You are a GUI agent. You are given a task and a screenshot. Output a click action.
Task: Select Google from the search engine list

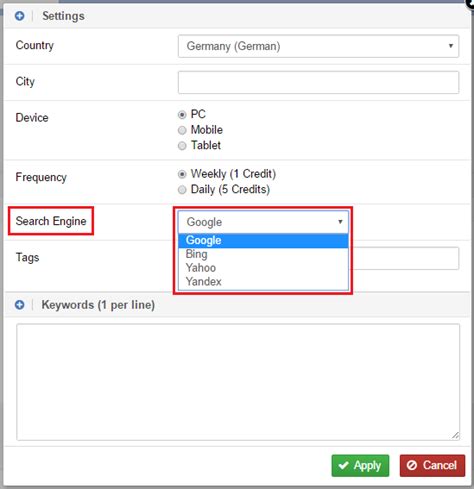click(x=263, y=240)
